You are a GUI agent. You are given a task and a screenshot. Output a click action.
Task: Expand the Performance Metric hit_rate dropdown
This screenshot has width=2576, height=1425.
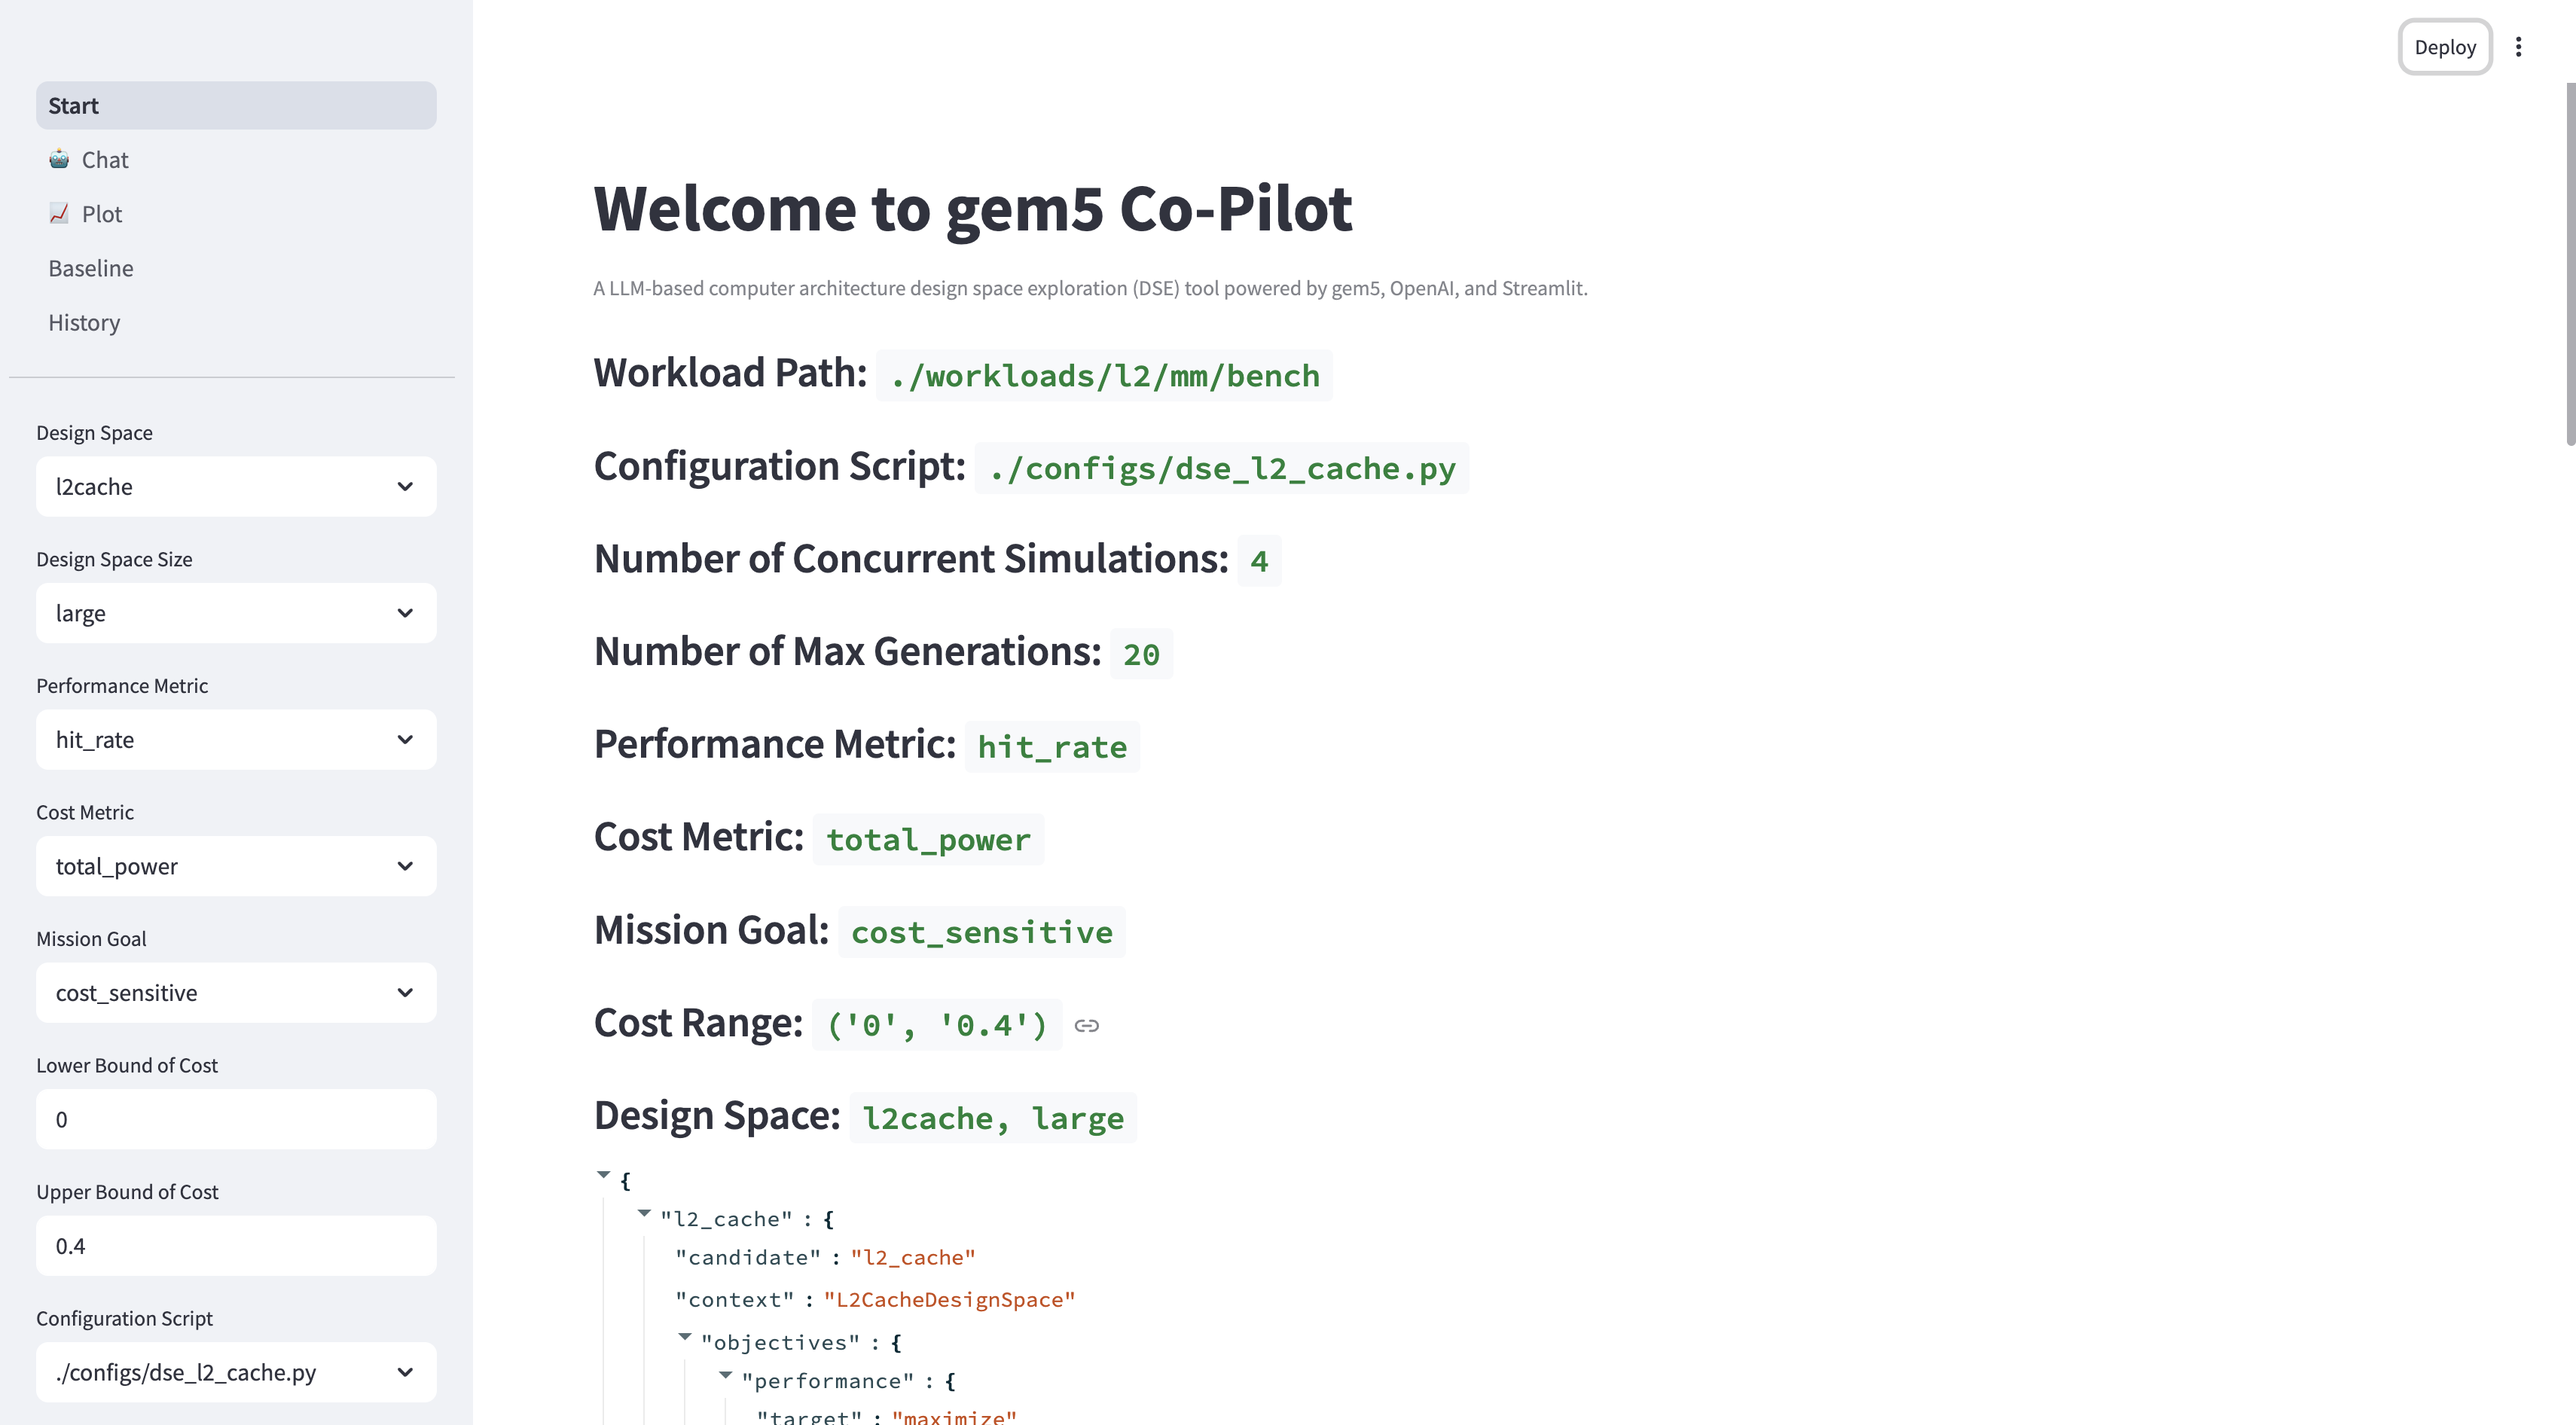pyautogui.click(x=236, y=740)
